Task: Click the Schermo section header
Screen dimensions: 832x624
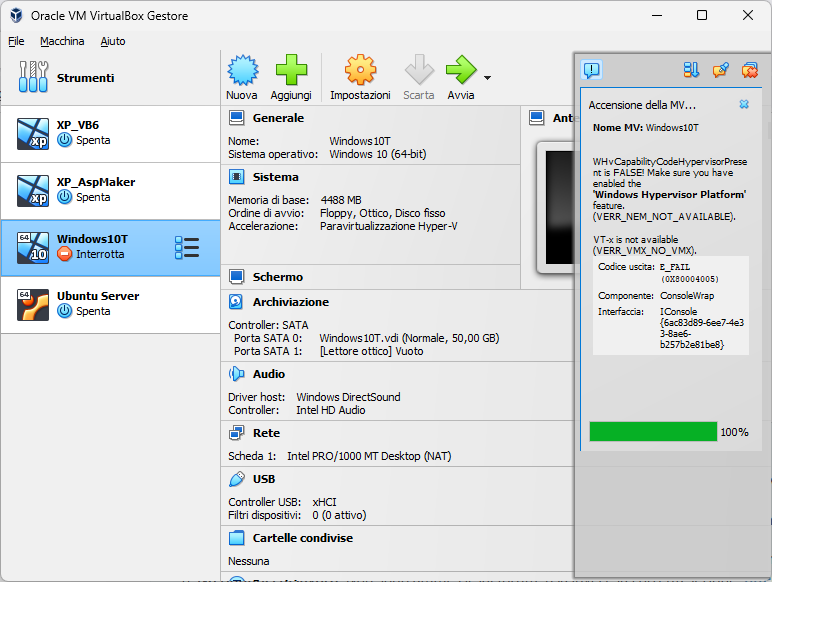Action: [x=278, y=276]
